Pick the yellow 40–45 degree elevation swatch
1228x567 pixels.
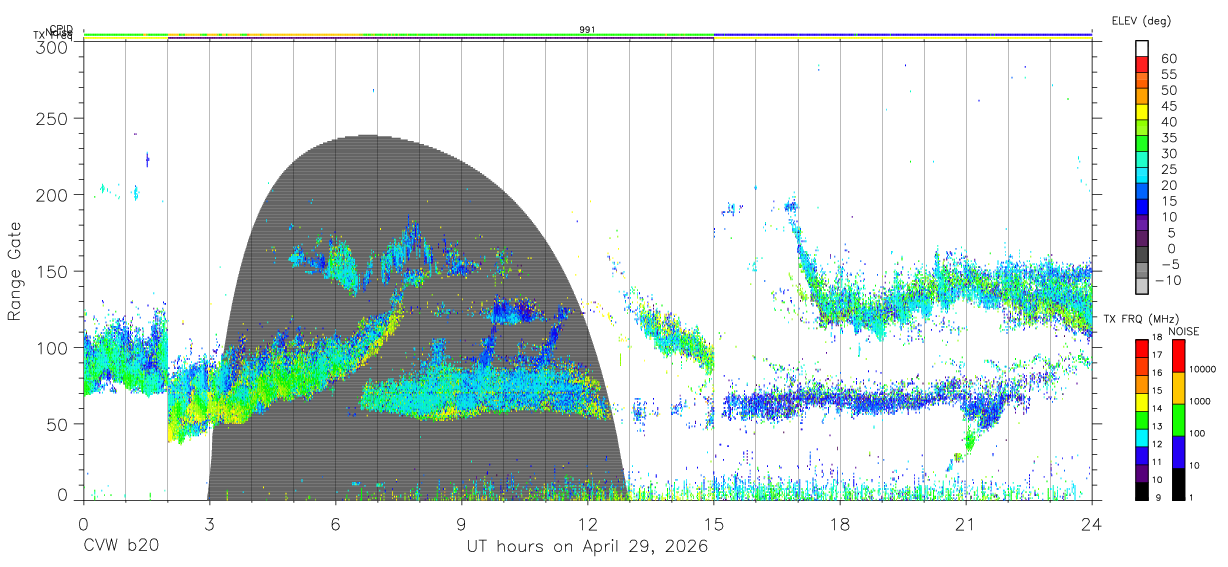click(1142, 113)
